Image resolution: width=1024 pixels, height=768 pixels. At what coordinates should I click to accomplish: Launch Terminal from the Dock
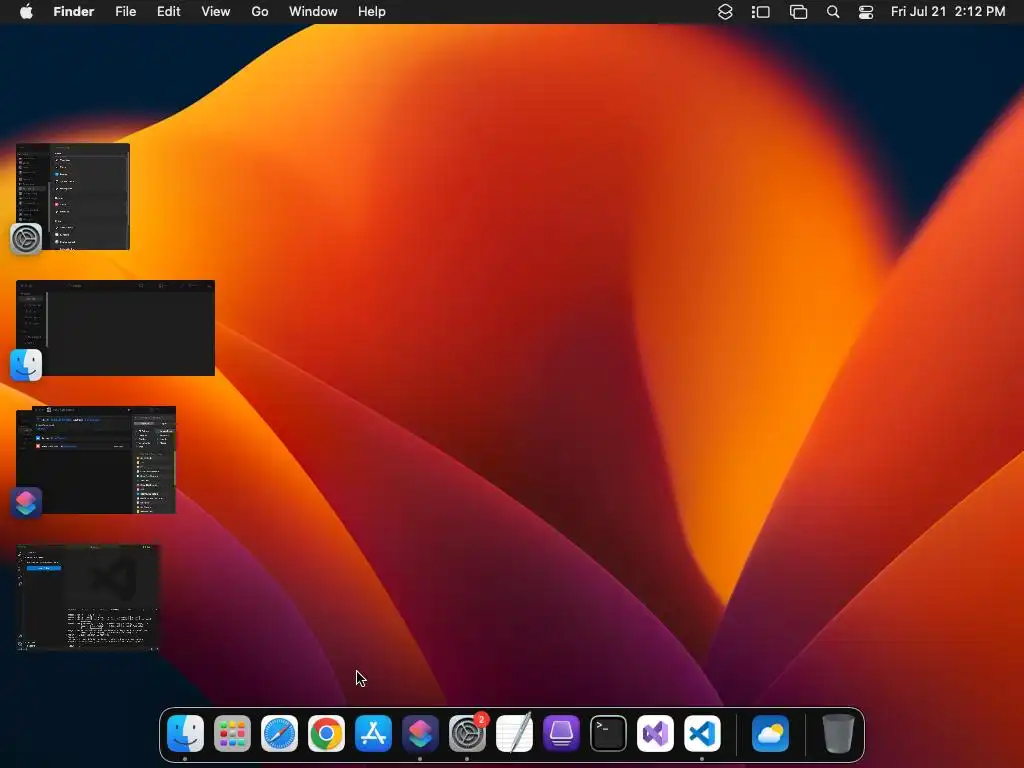click(609, 733)
